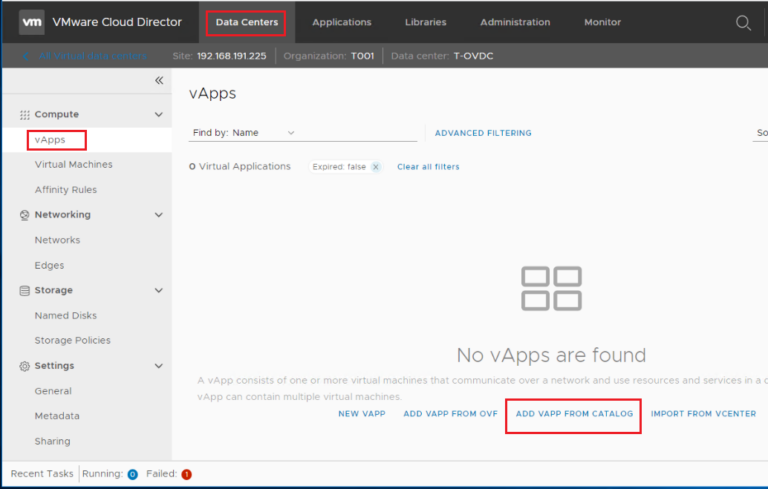Screen dimensions: 768x489
Task: Switch to the Libraries tab
Action: click(426, 22)
